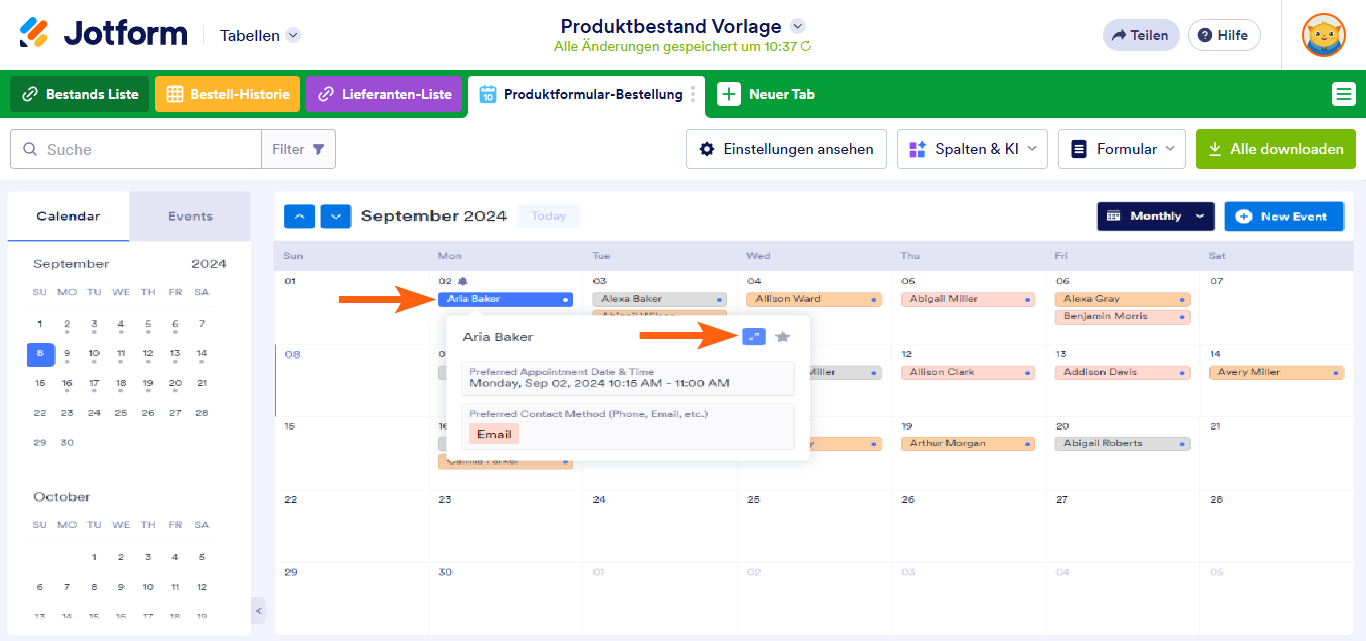Click the expand icon in Aria Baker popup
This screenshot has width=1366, height=641.
754,337
